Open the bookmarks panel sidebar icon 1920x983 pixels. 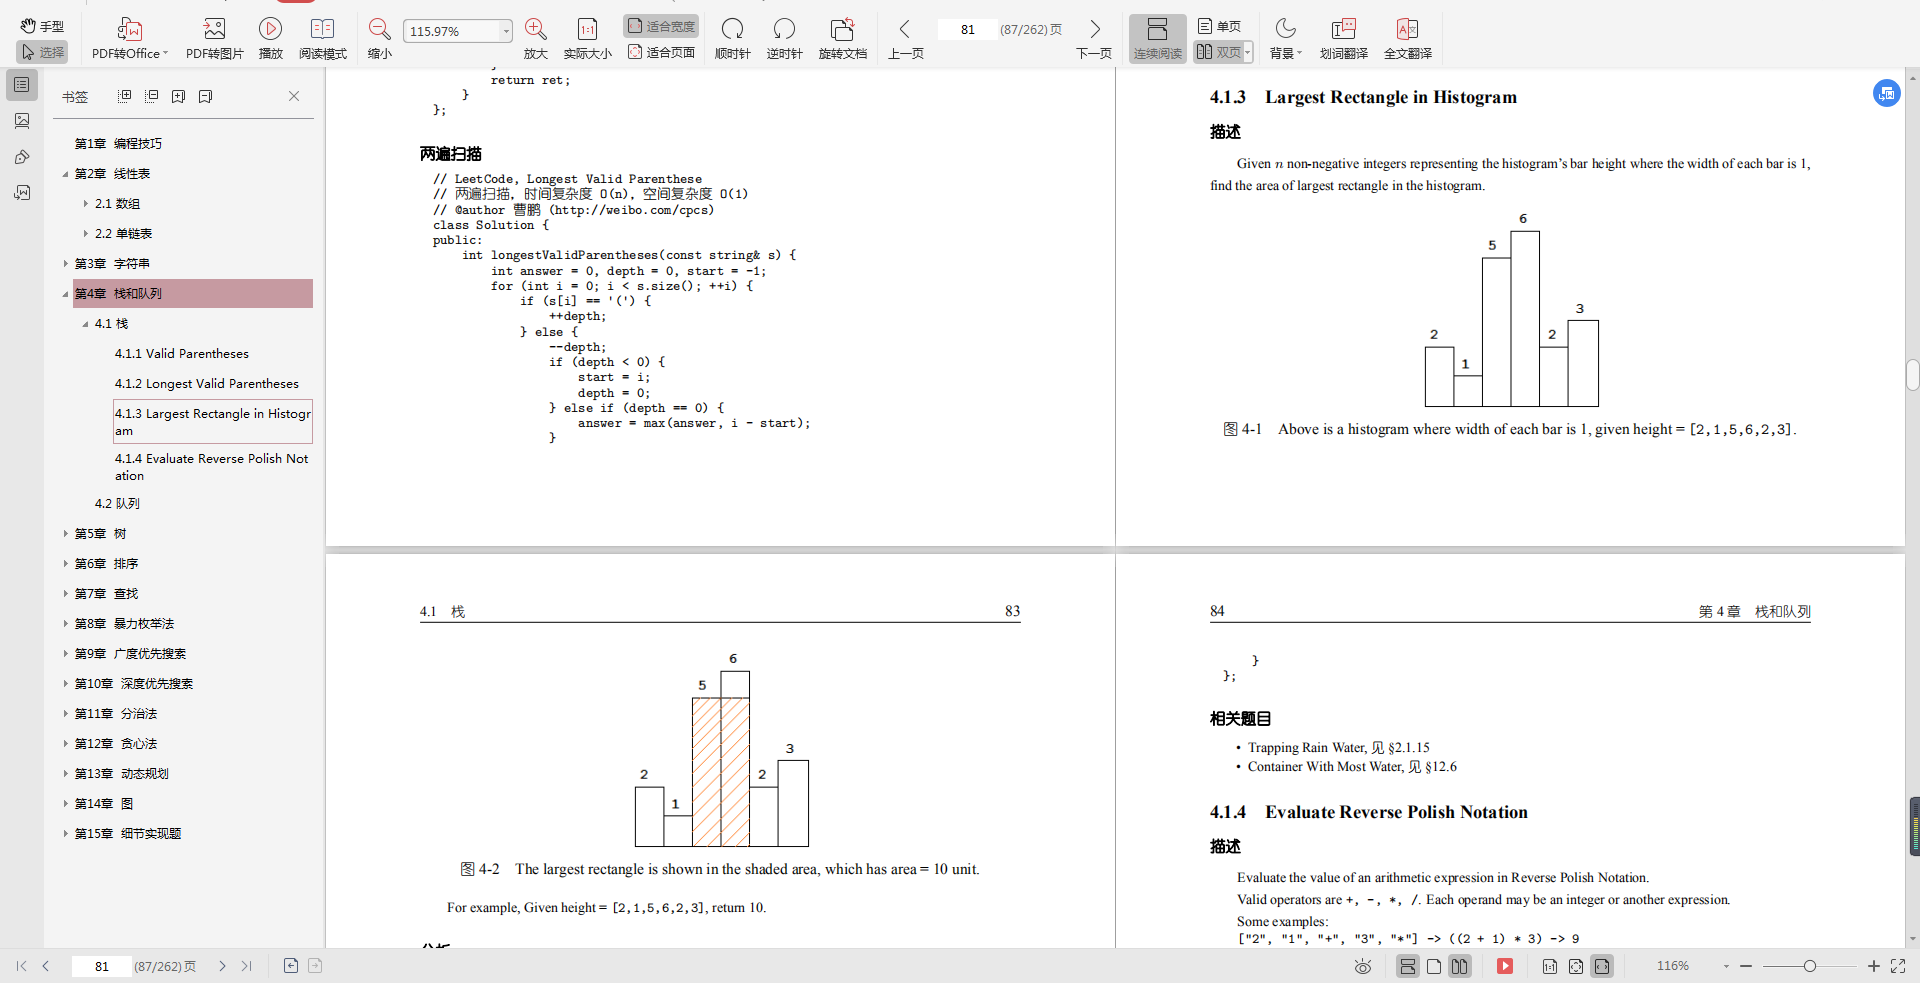click(21, 85)
